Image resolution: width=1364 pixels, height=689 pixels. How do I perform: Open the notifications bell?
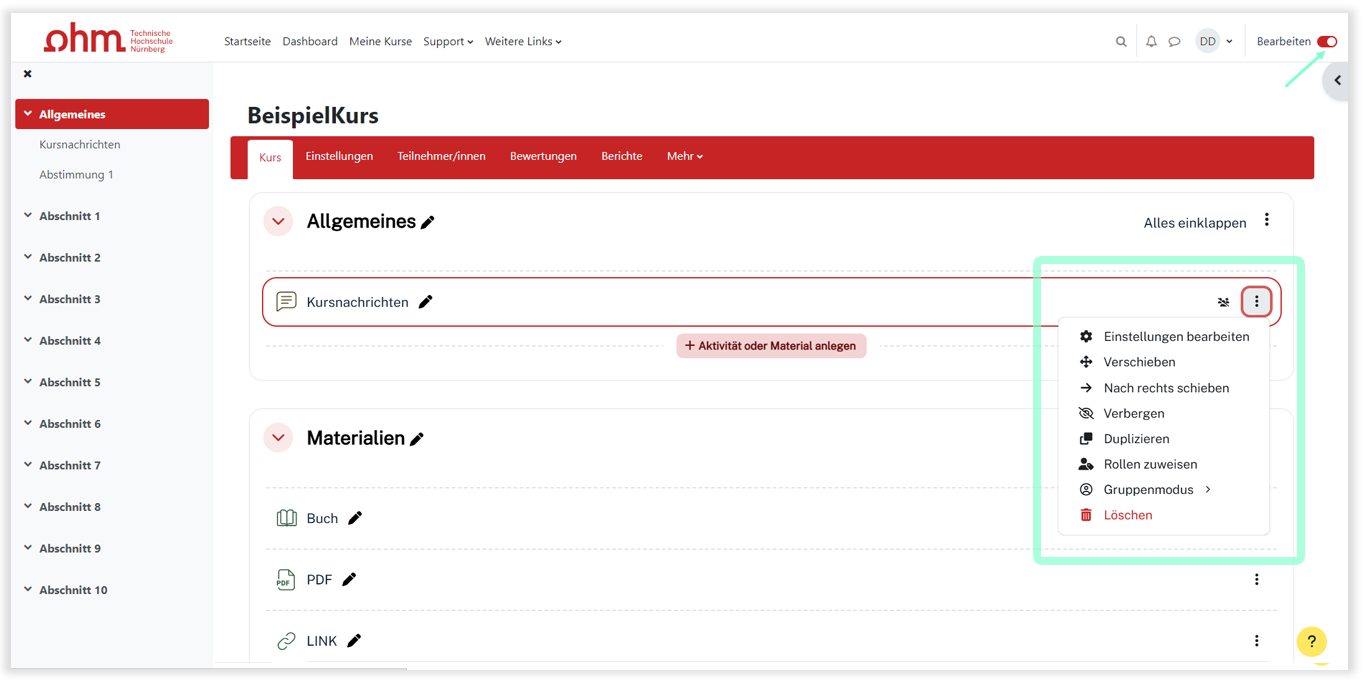(1151, 42)
